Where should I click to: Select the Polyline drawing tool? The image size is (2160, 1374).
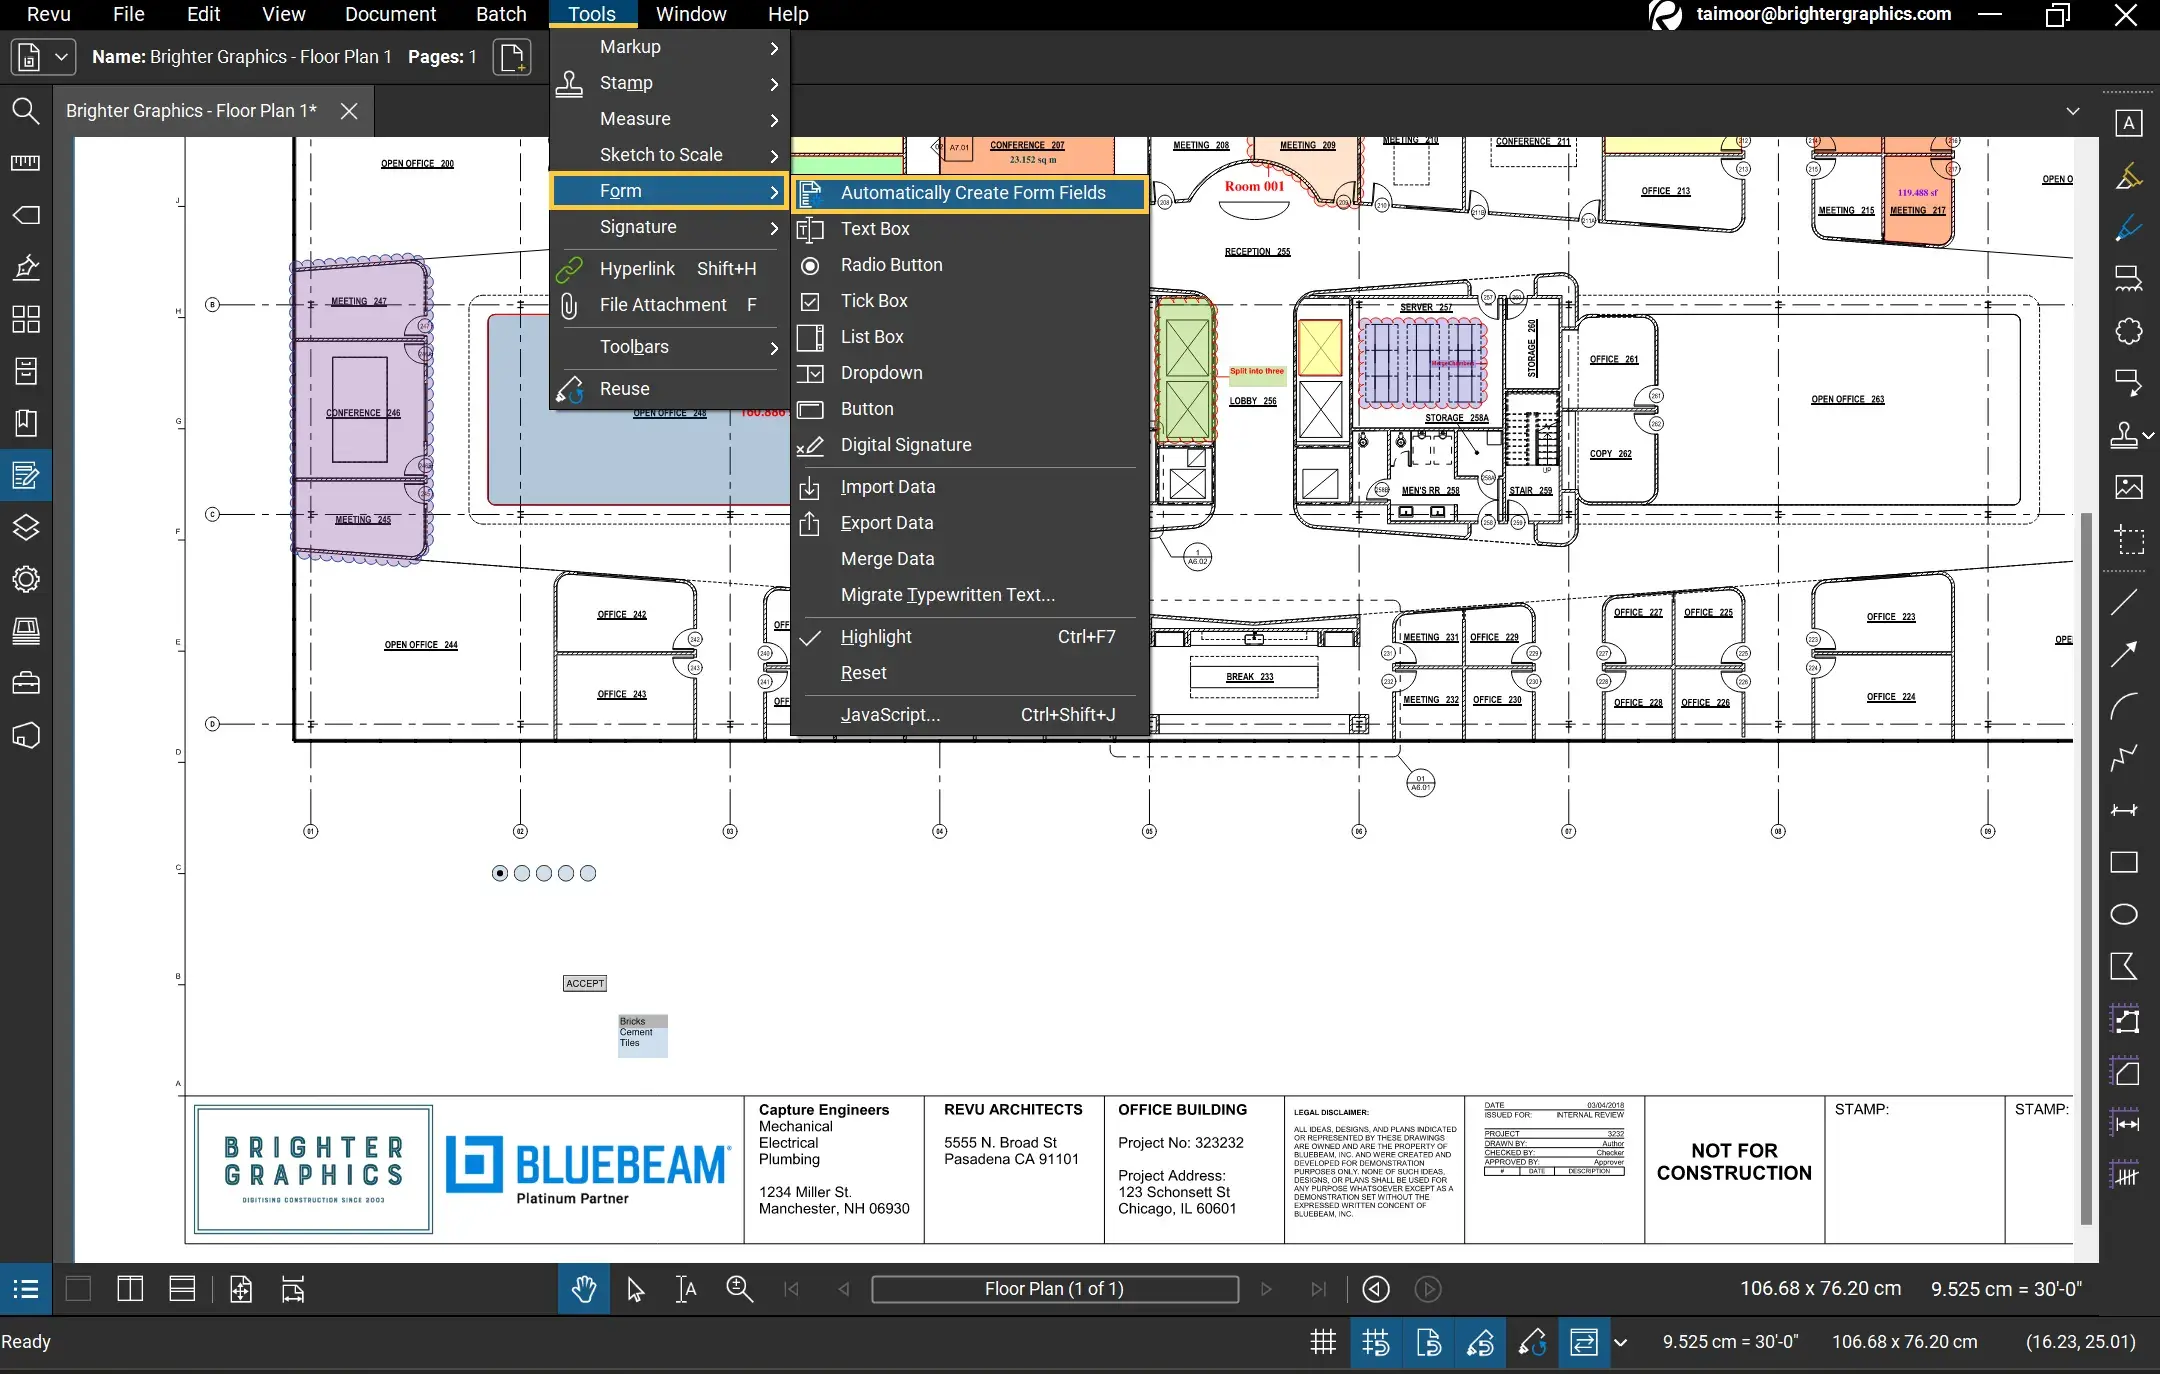2124,758
